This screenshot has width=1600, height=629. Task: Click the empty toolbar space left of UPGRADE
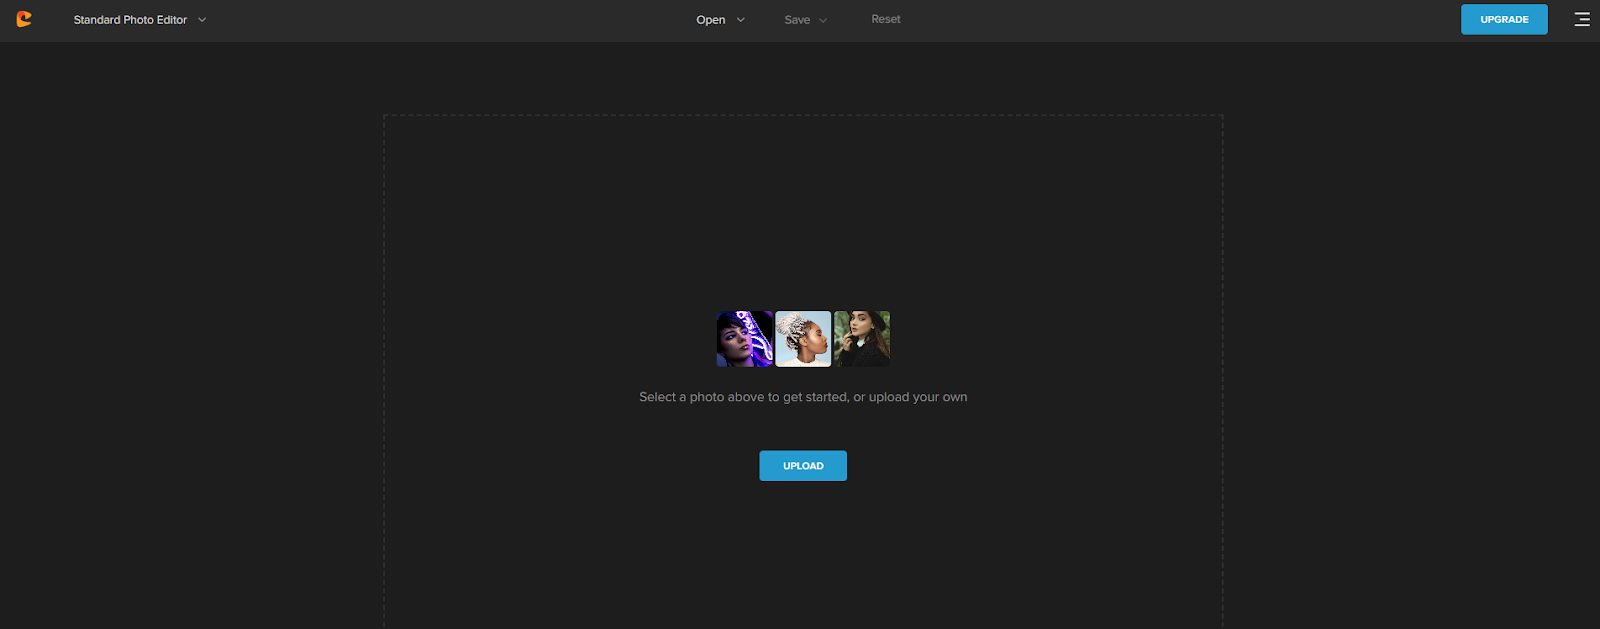1200,20
